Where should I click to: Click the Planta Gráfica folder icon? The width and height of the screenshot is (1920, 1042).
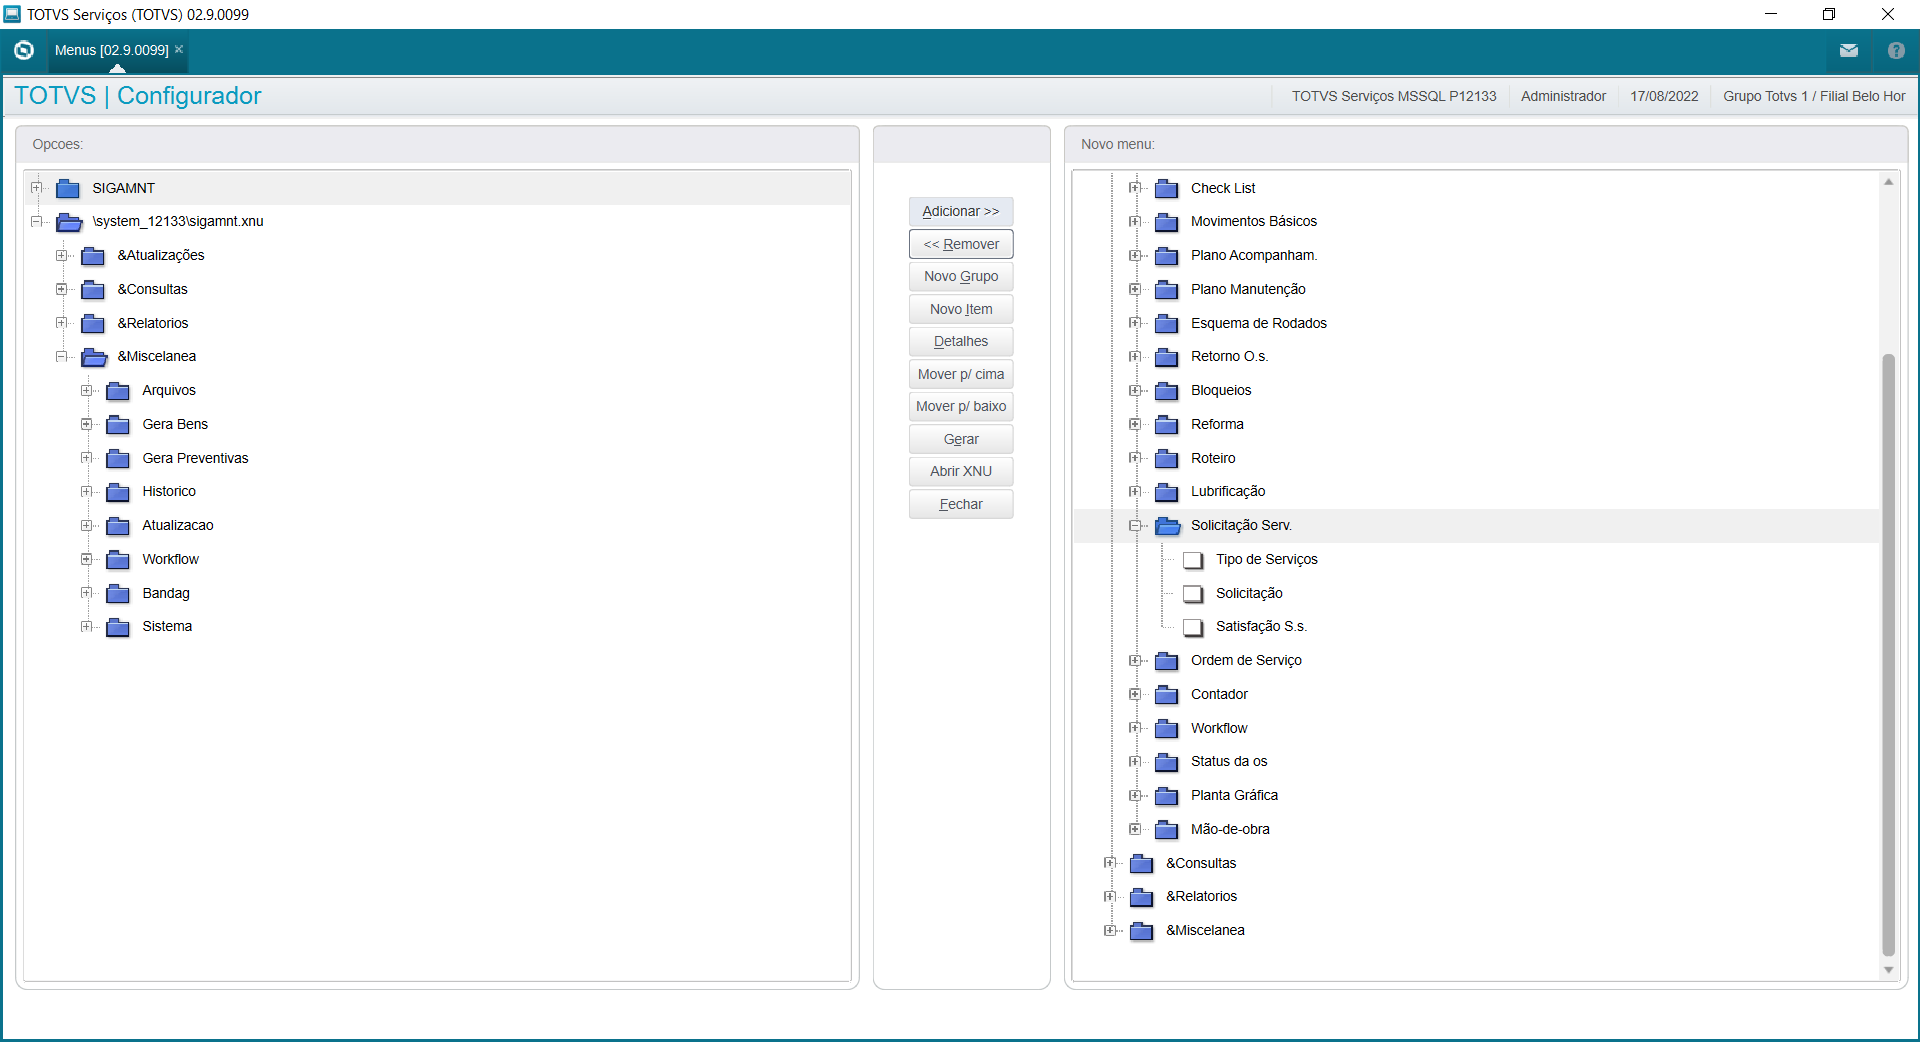1167,796
